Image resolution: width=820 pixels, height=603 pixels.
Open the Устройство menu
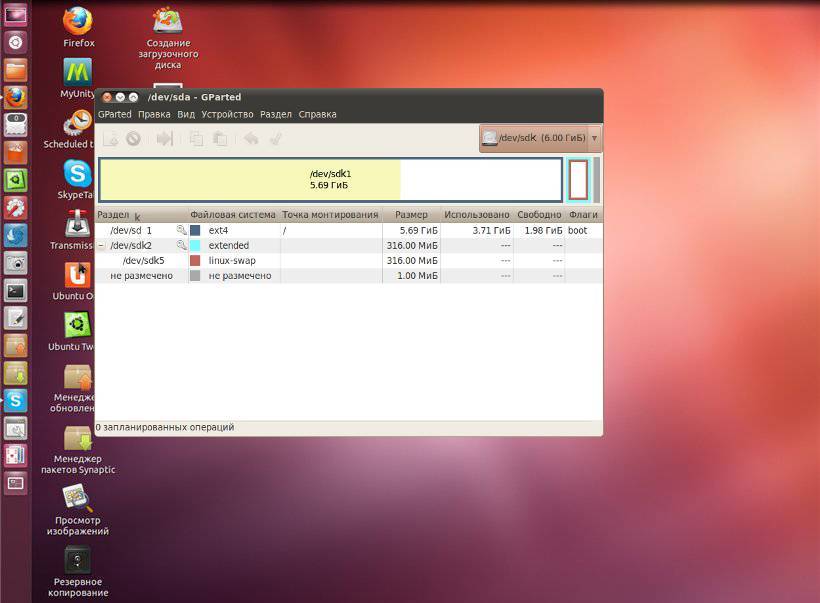pos(227,114)
